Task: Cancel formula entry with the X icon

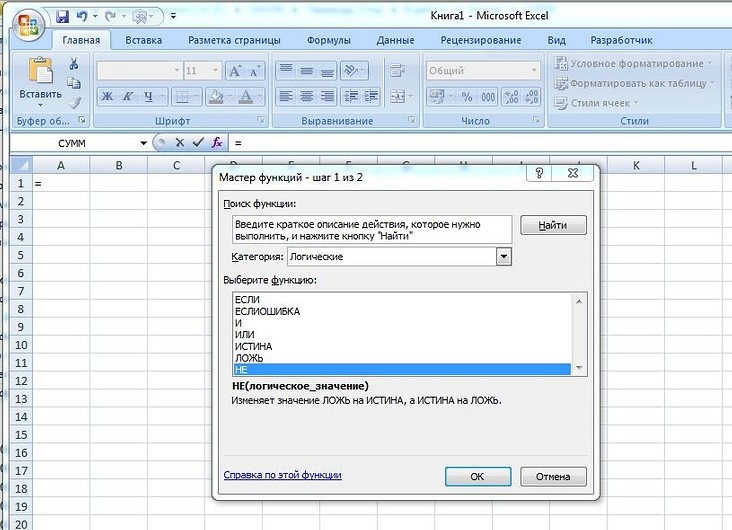Action: (x=180, y=143)
